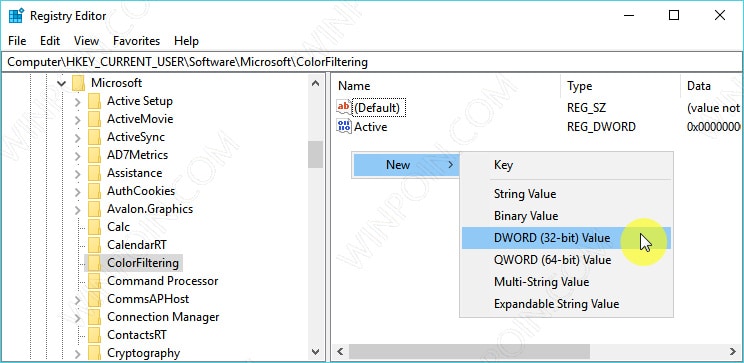Open the Edit menu

tap(50, 41)
